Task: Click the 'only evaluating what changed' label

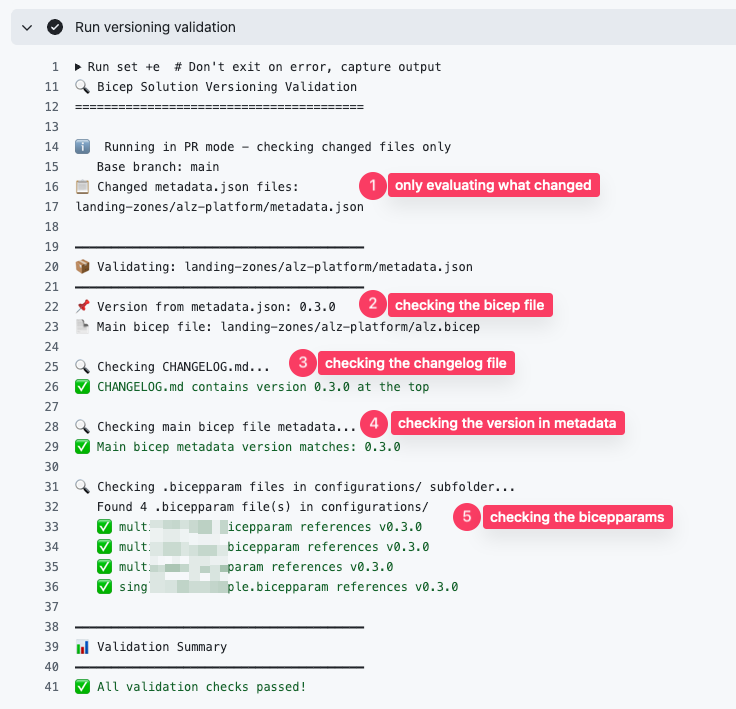Action: click(493, 185)
